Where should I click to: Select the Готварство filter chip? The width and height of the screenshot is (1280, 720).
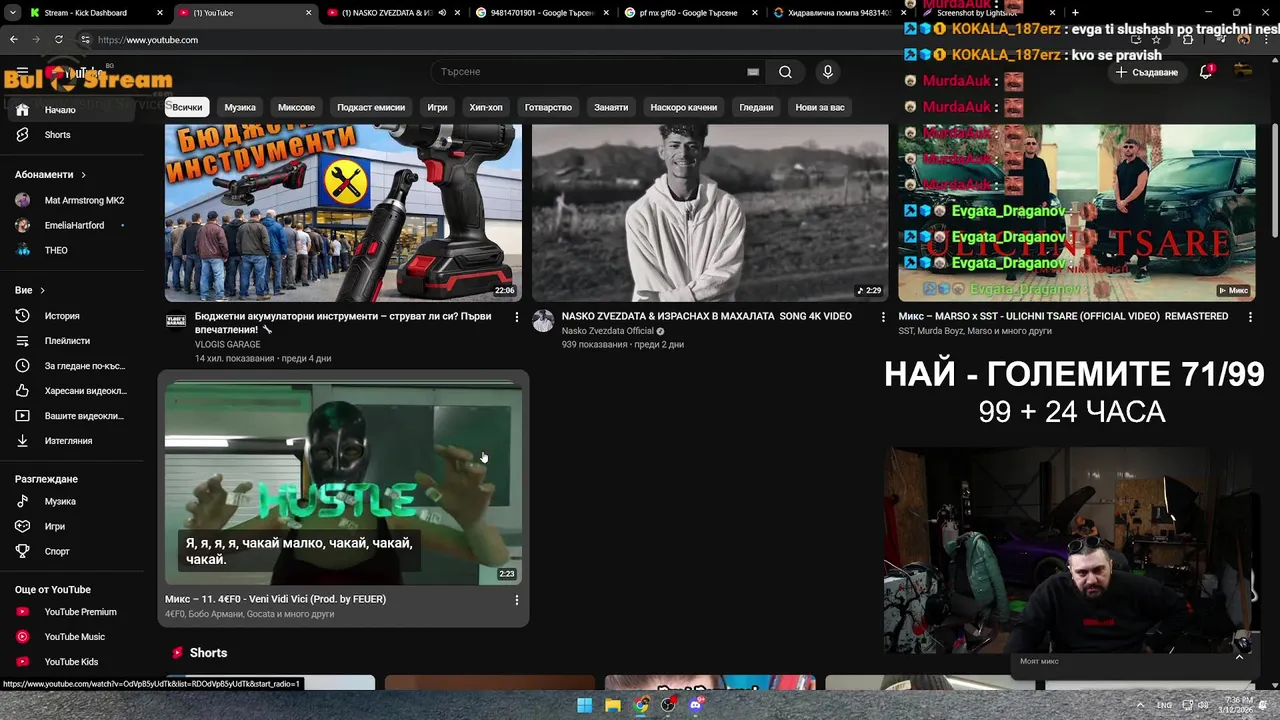[x=548, y=107]
